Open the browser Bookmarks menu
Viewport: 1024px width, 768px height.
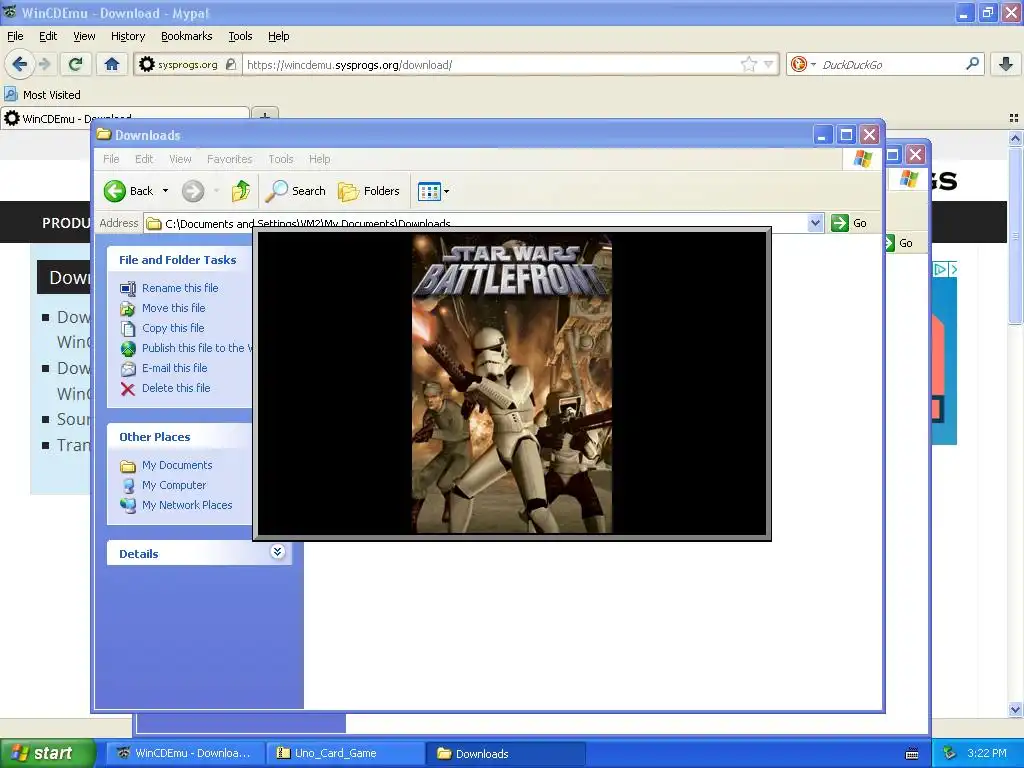pyautogui.click(x=186, y=36)
